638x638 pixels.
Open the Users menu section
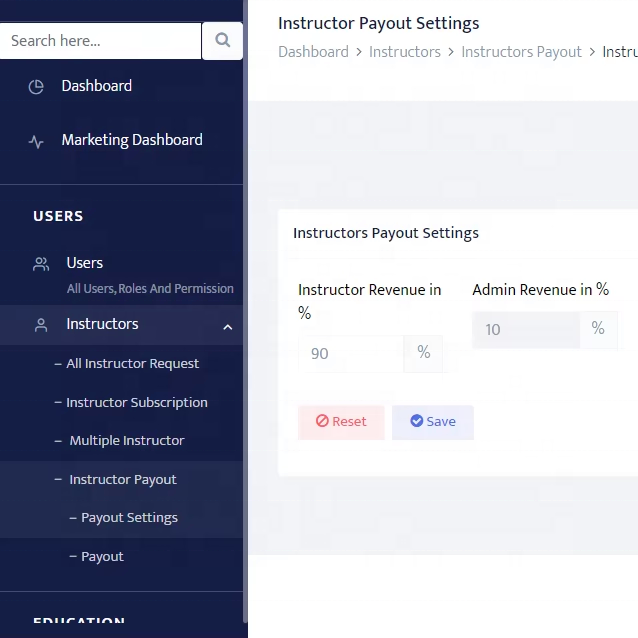click(x=85, y=263)
